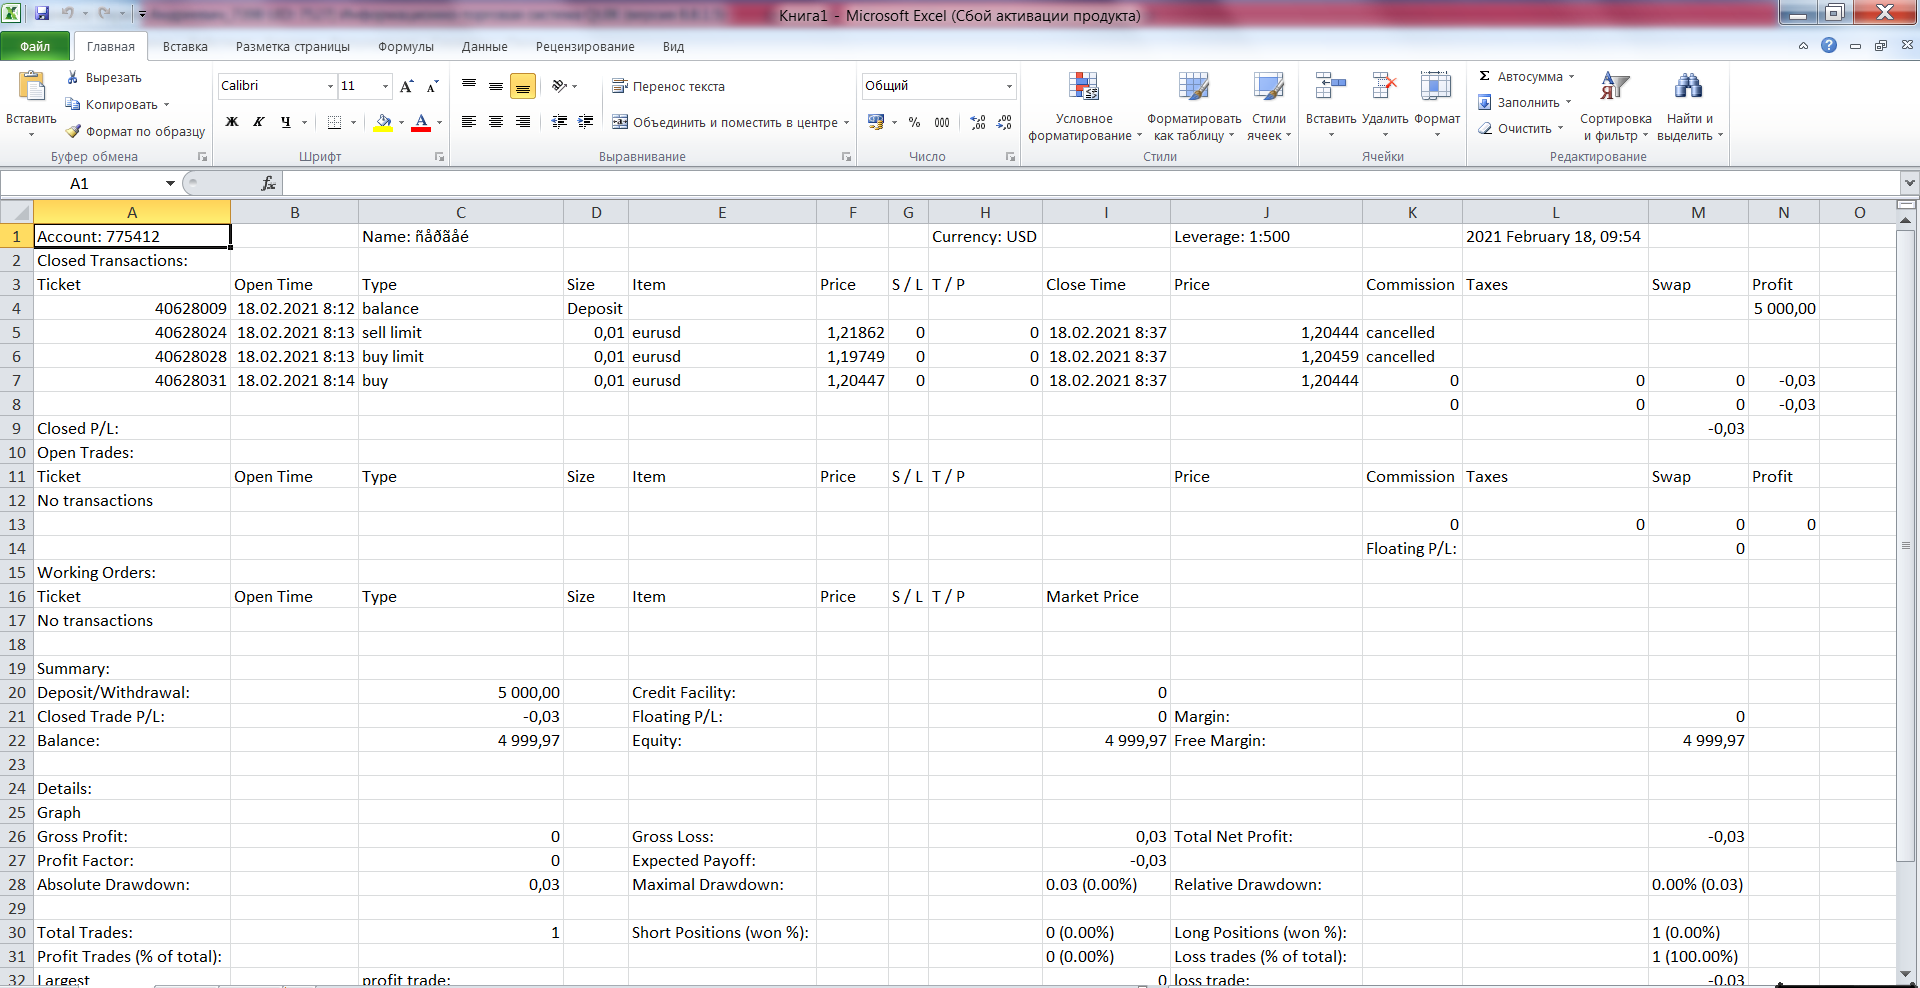Click the Copy icon
This screenshot has height=988, width=1920.
click(73, 104)
